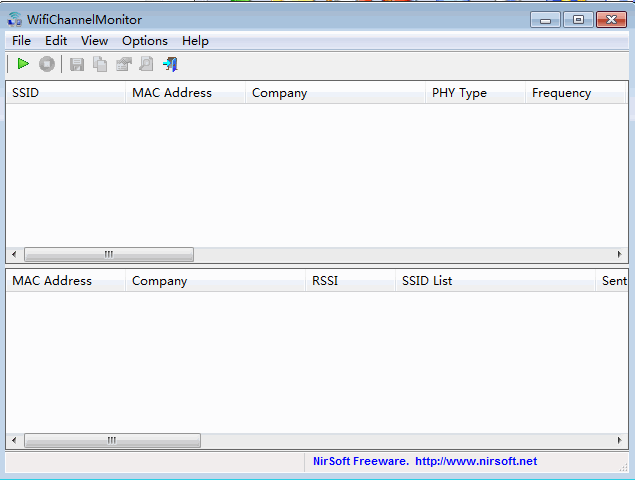
Task: Click upper pane scroll right arrow
Action: (620, 254)
